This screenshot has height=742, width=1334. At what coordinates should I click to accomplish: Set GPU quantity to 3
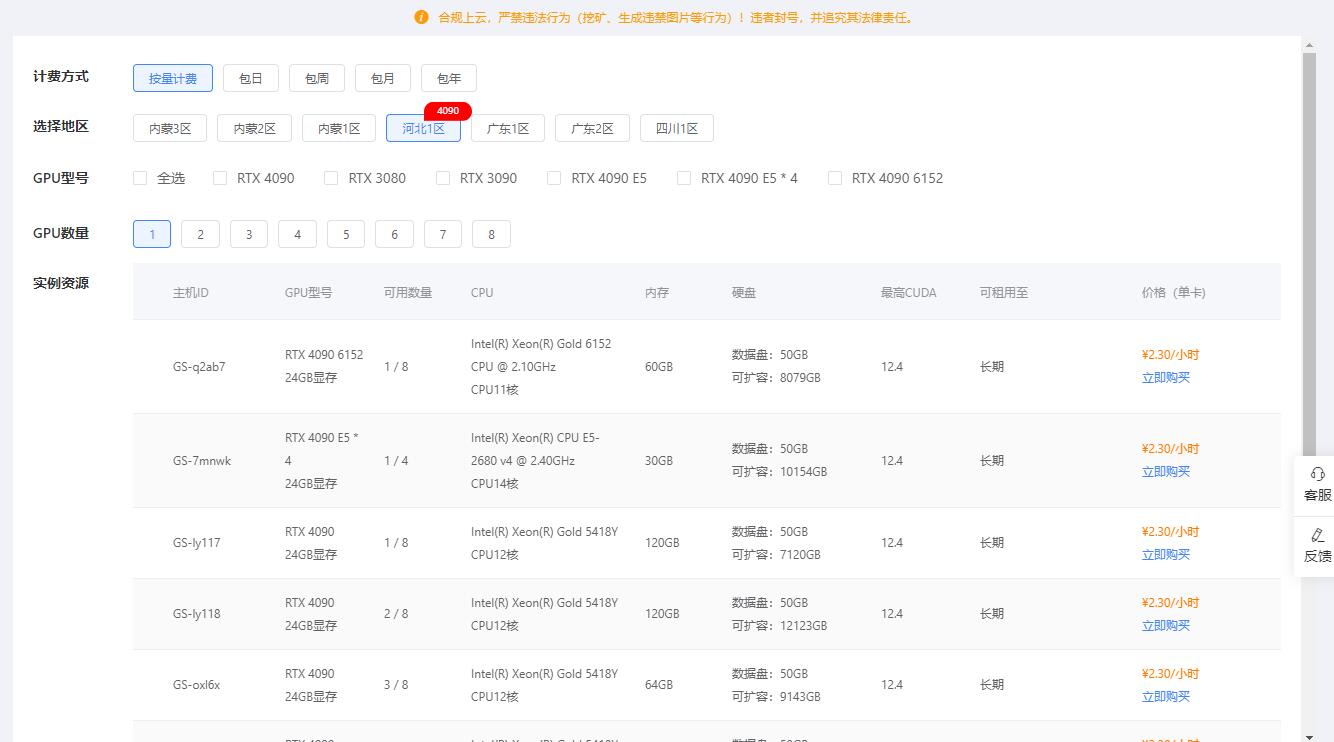coord(249,234)
